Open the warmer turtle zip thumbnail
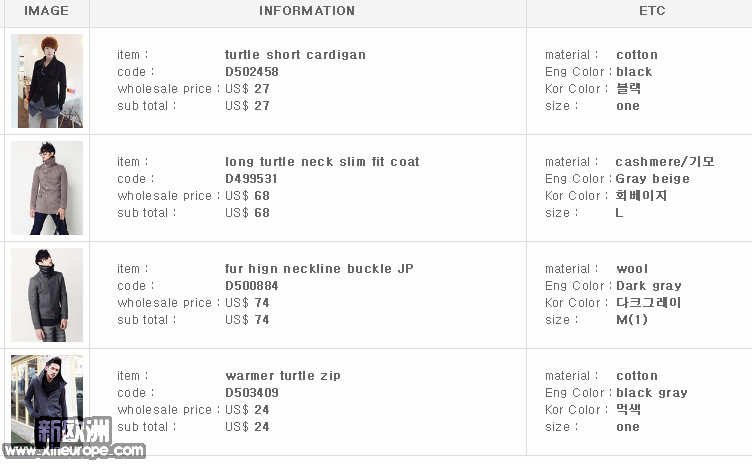This screenshot has width=752, height=464. pyautogui.click(x=47, y=401)
